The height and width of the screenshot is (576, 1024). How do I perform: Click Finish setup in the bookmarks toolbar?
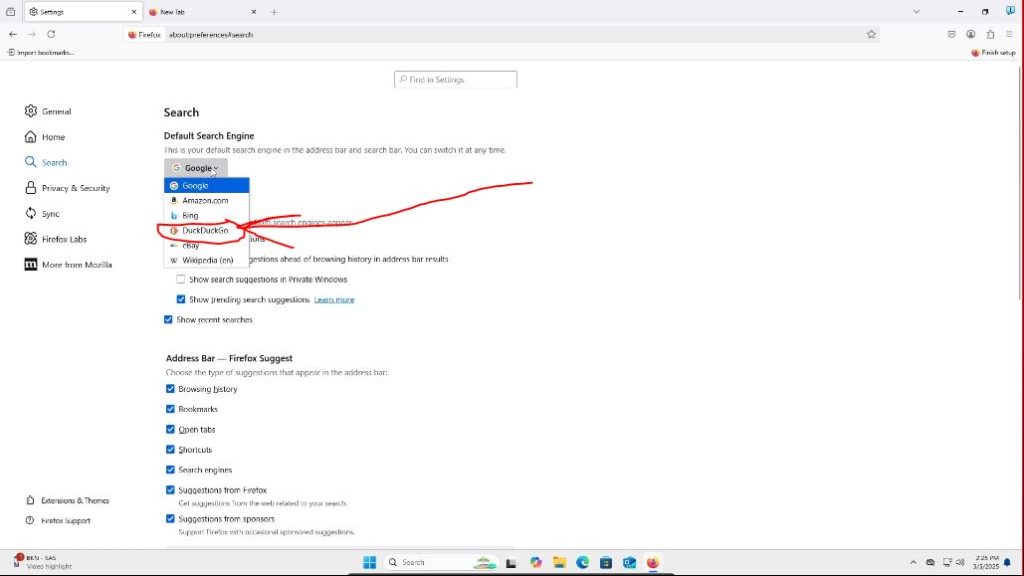point(993,52)
